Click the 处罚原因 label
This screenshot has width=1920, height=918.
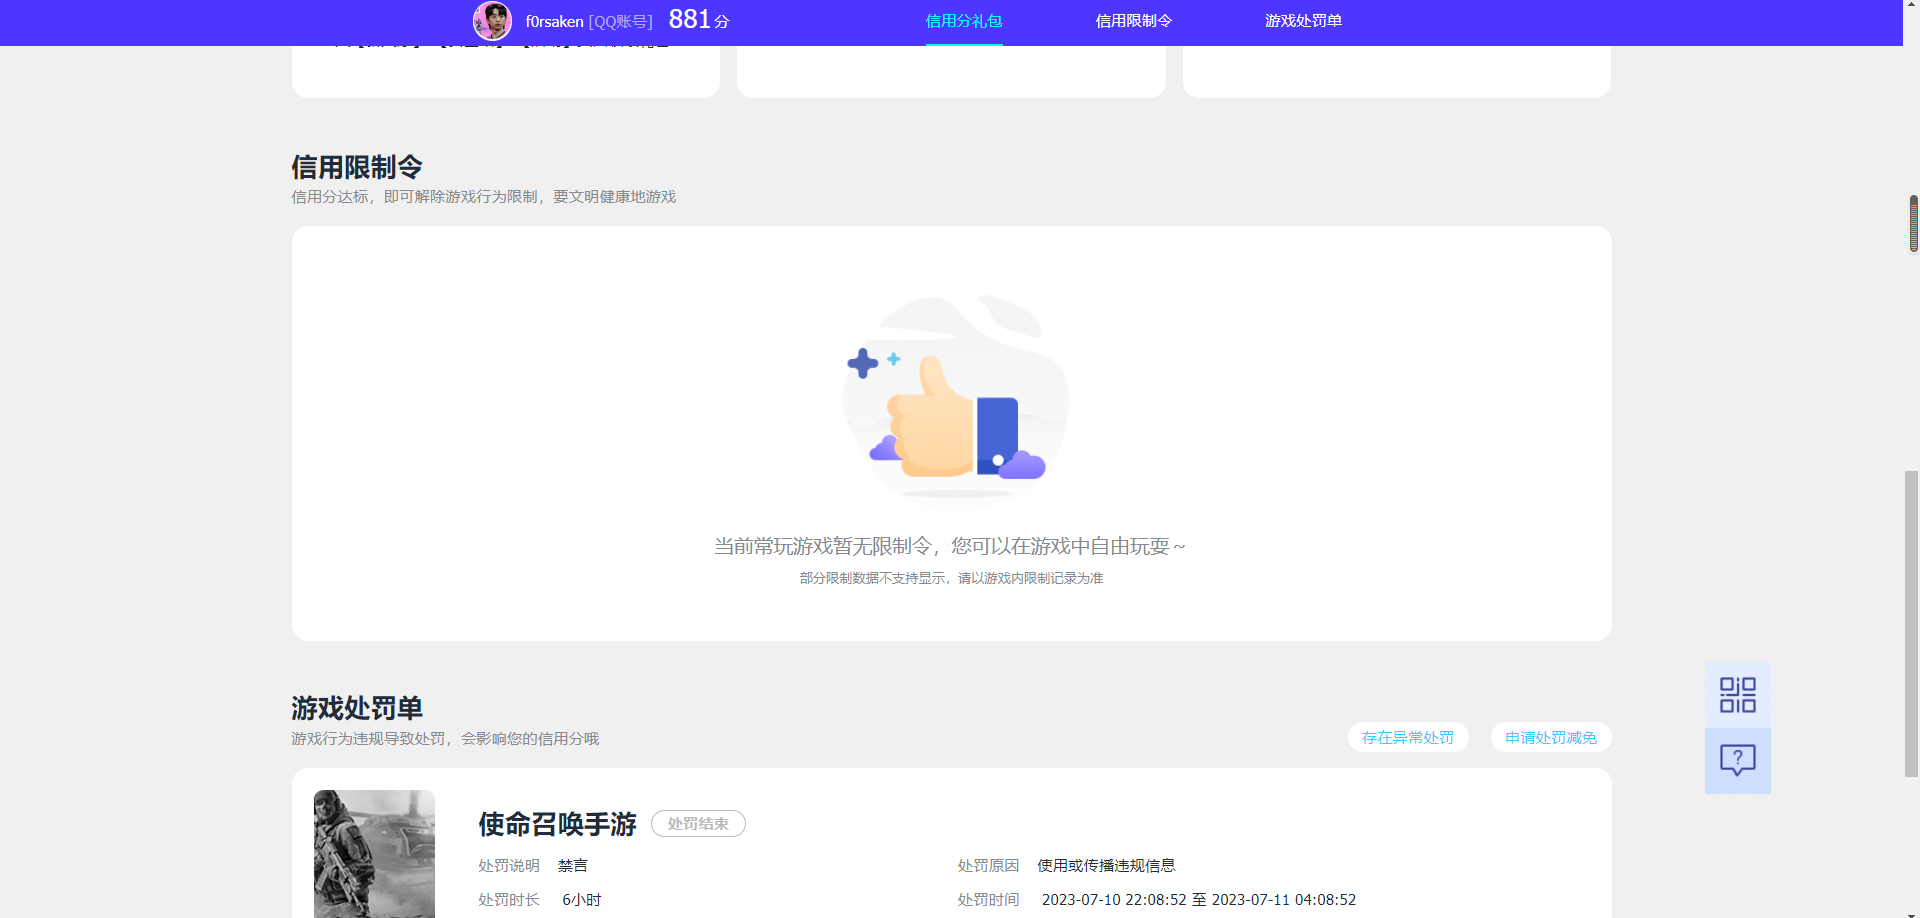click(988, 866)
